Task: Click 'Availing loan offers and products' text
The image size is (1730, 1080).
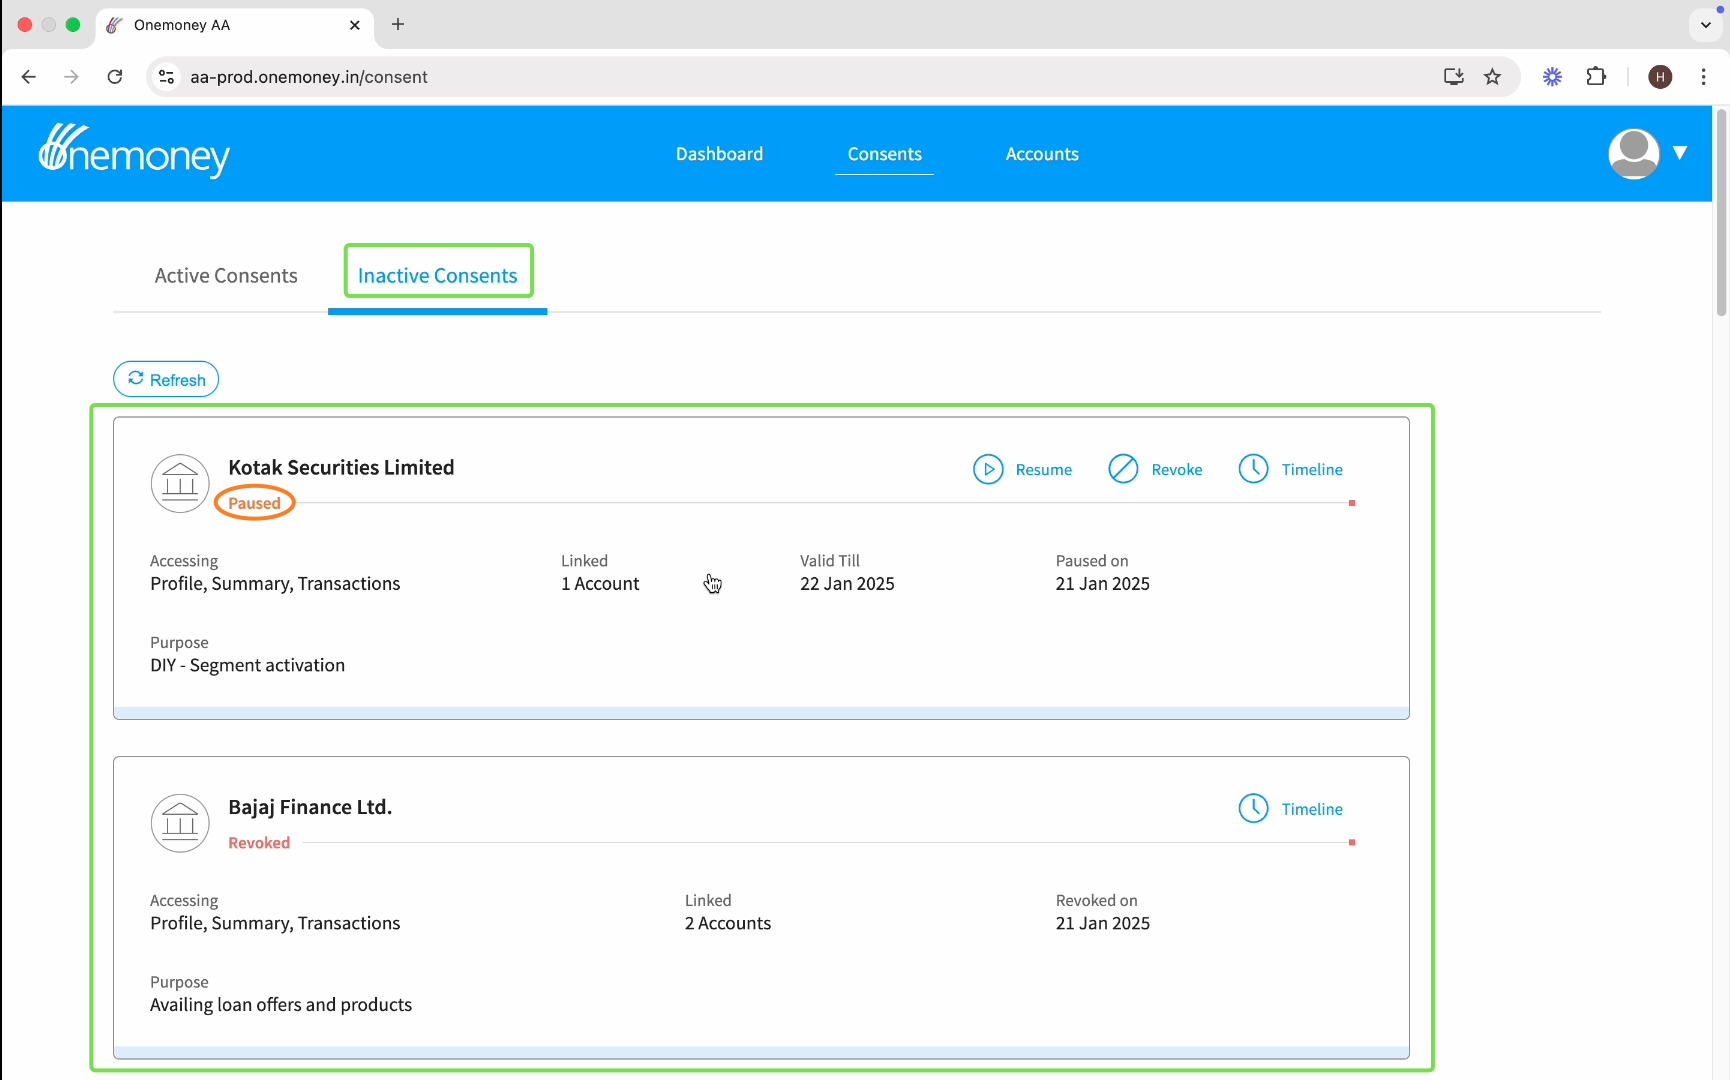Action: click(281, 1005)
